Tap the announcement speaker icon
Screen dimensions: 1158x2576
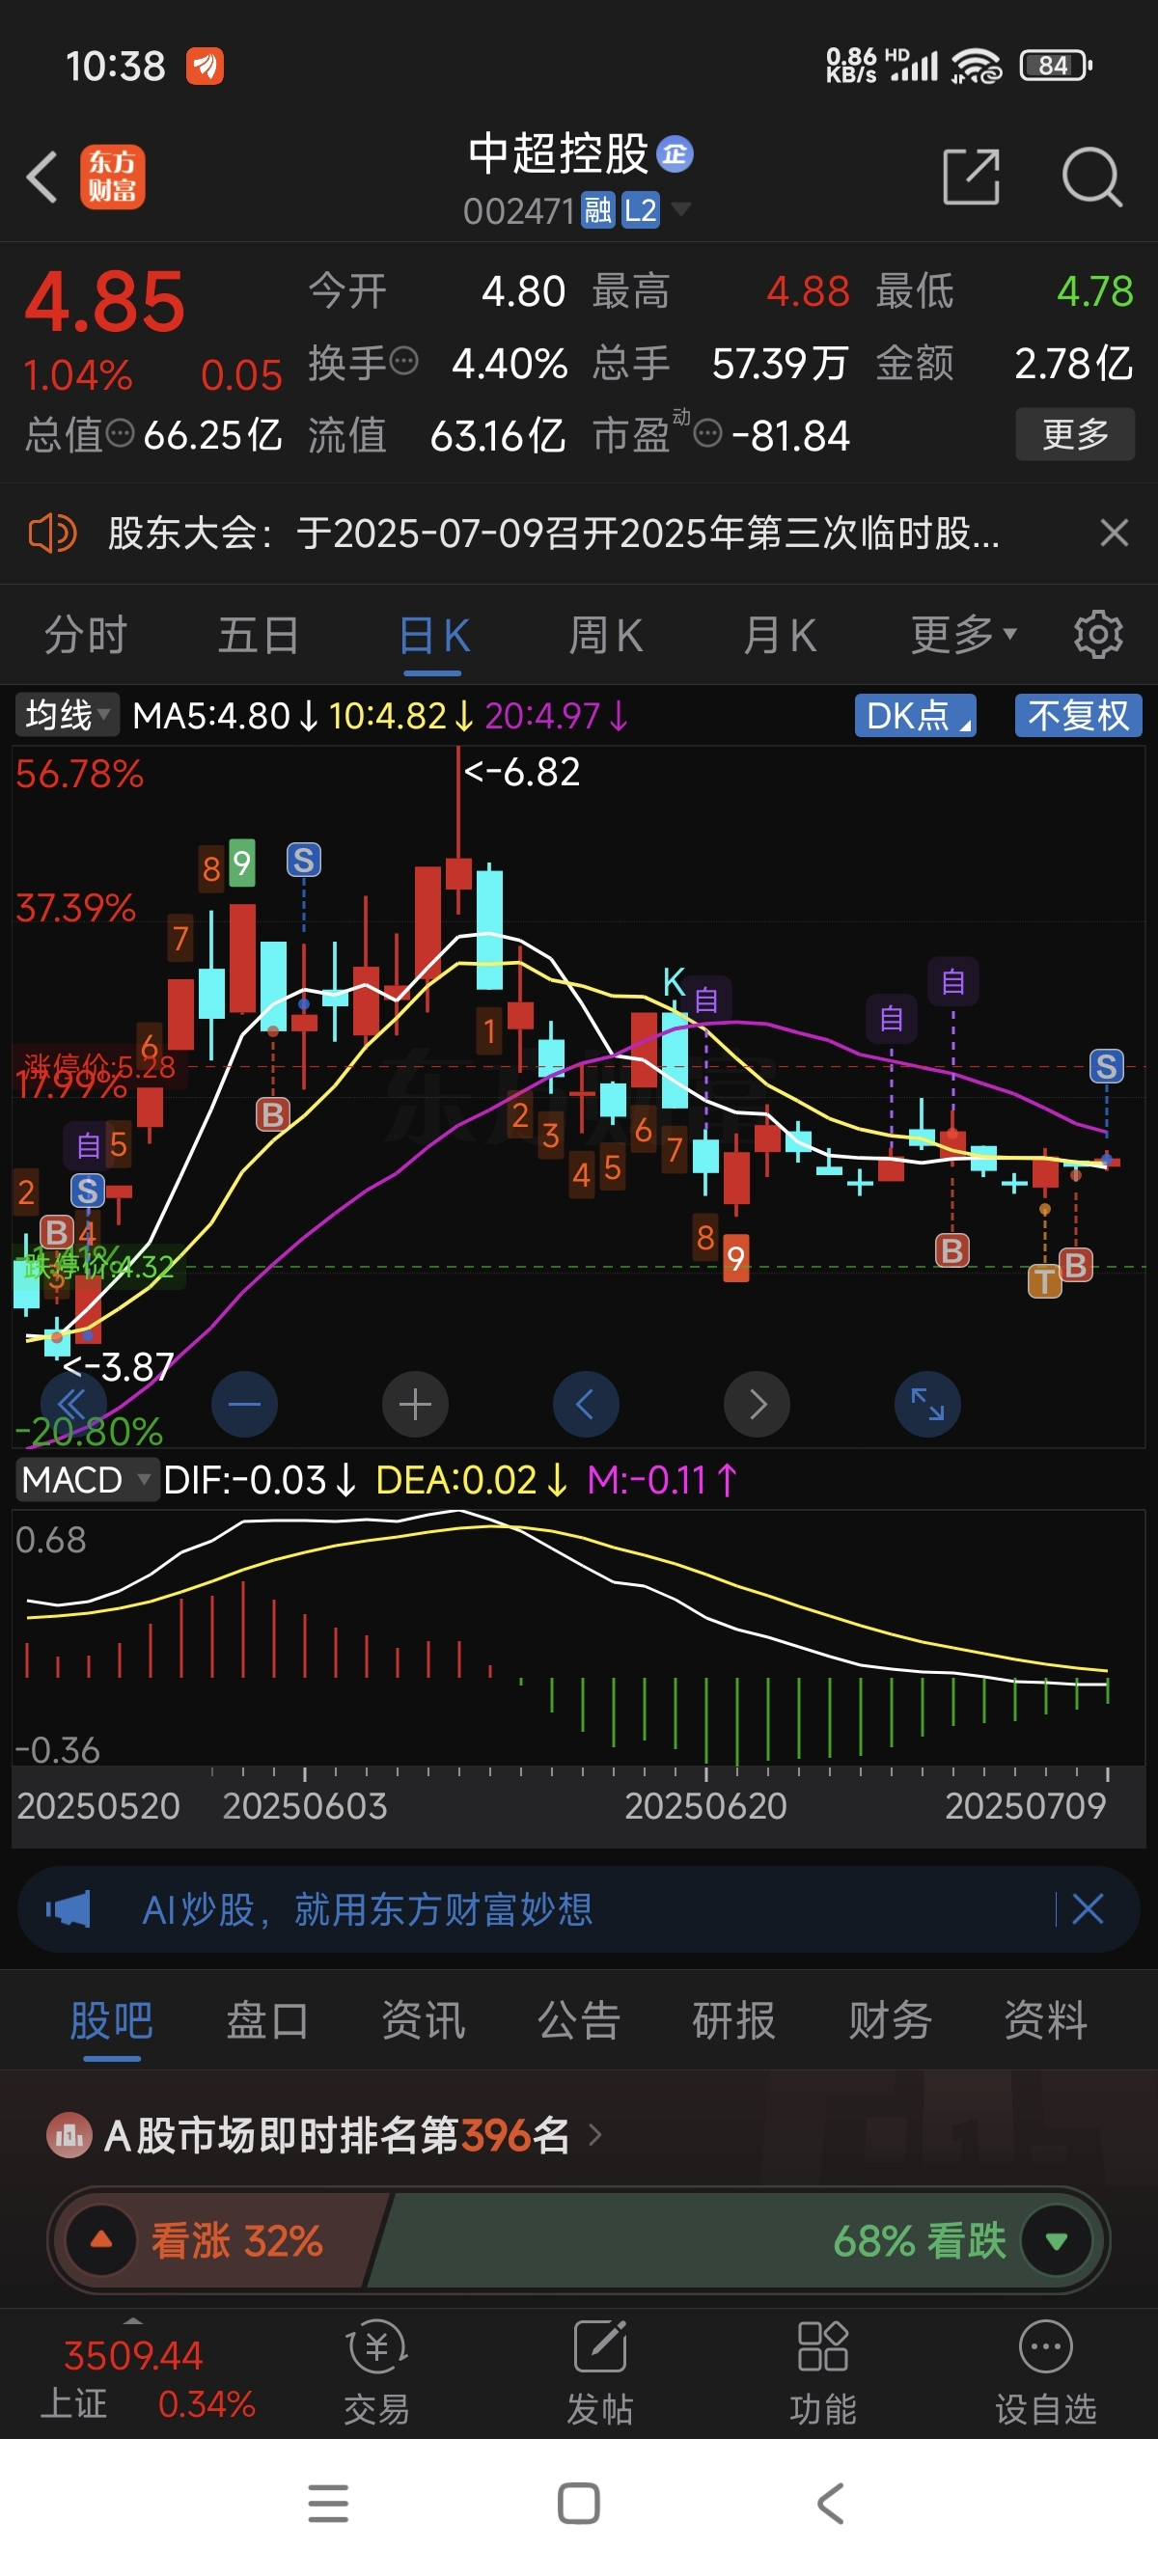tap(52, 533)
